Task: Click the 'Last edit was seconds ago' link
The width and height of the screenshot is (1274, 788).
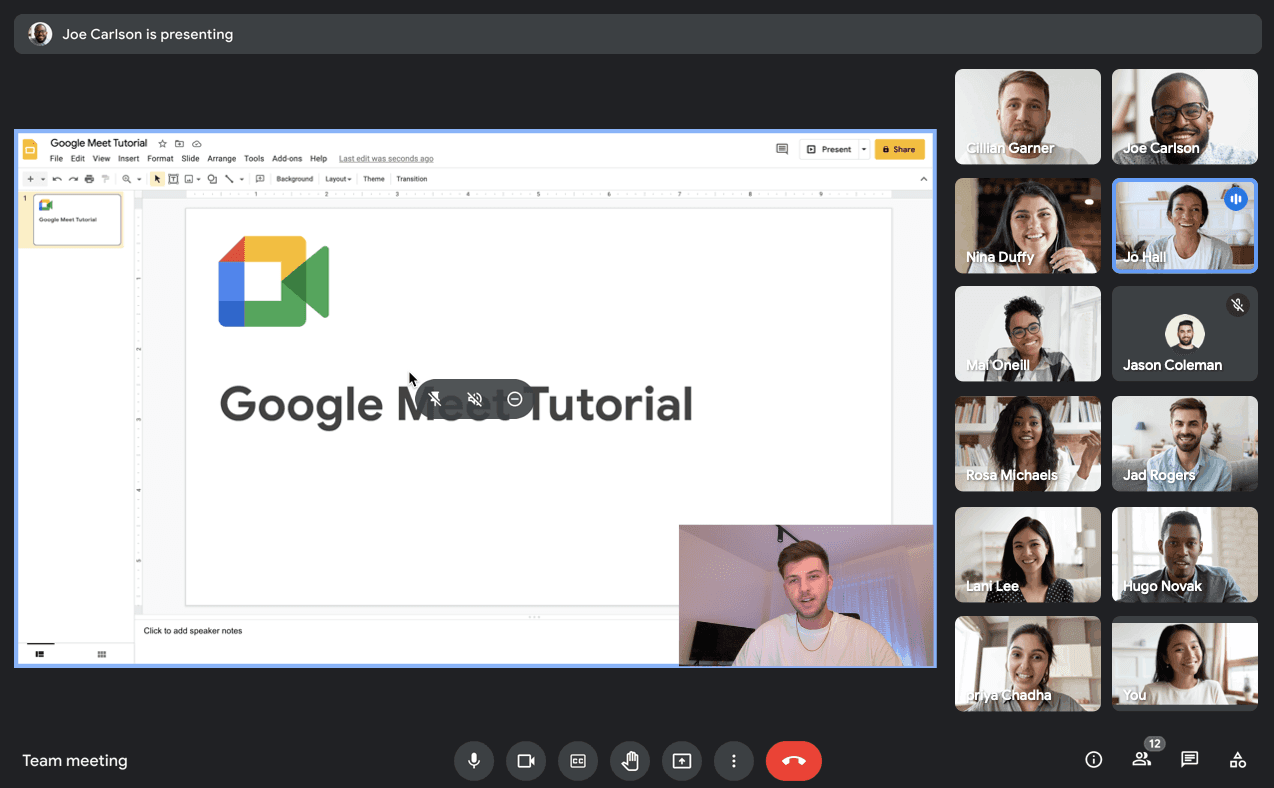Action: [x=386, y=159]
